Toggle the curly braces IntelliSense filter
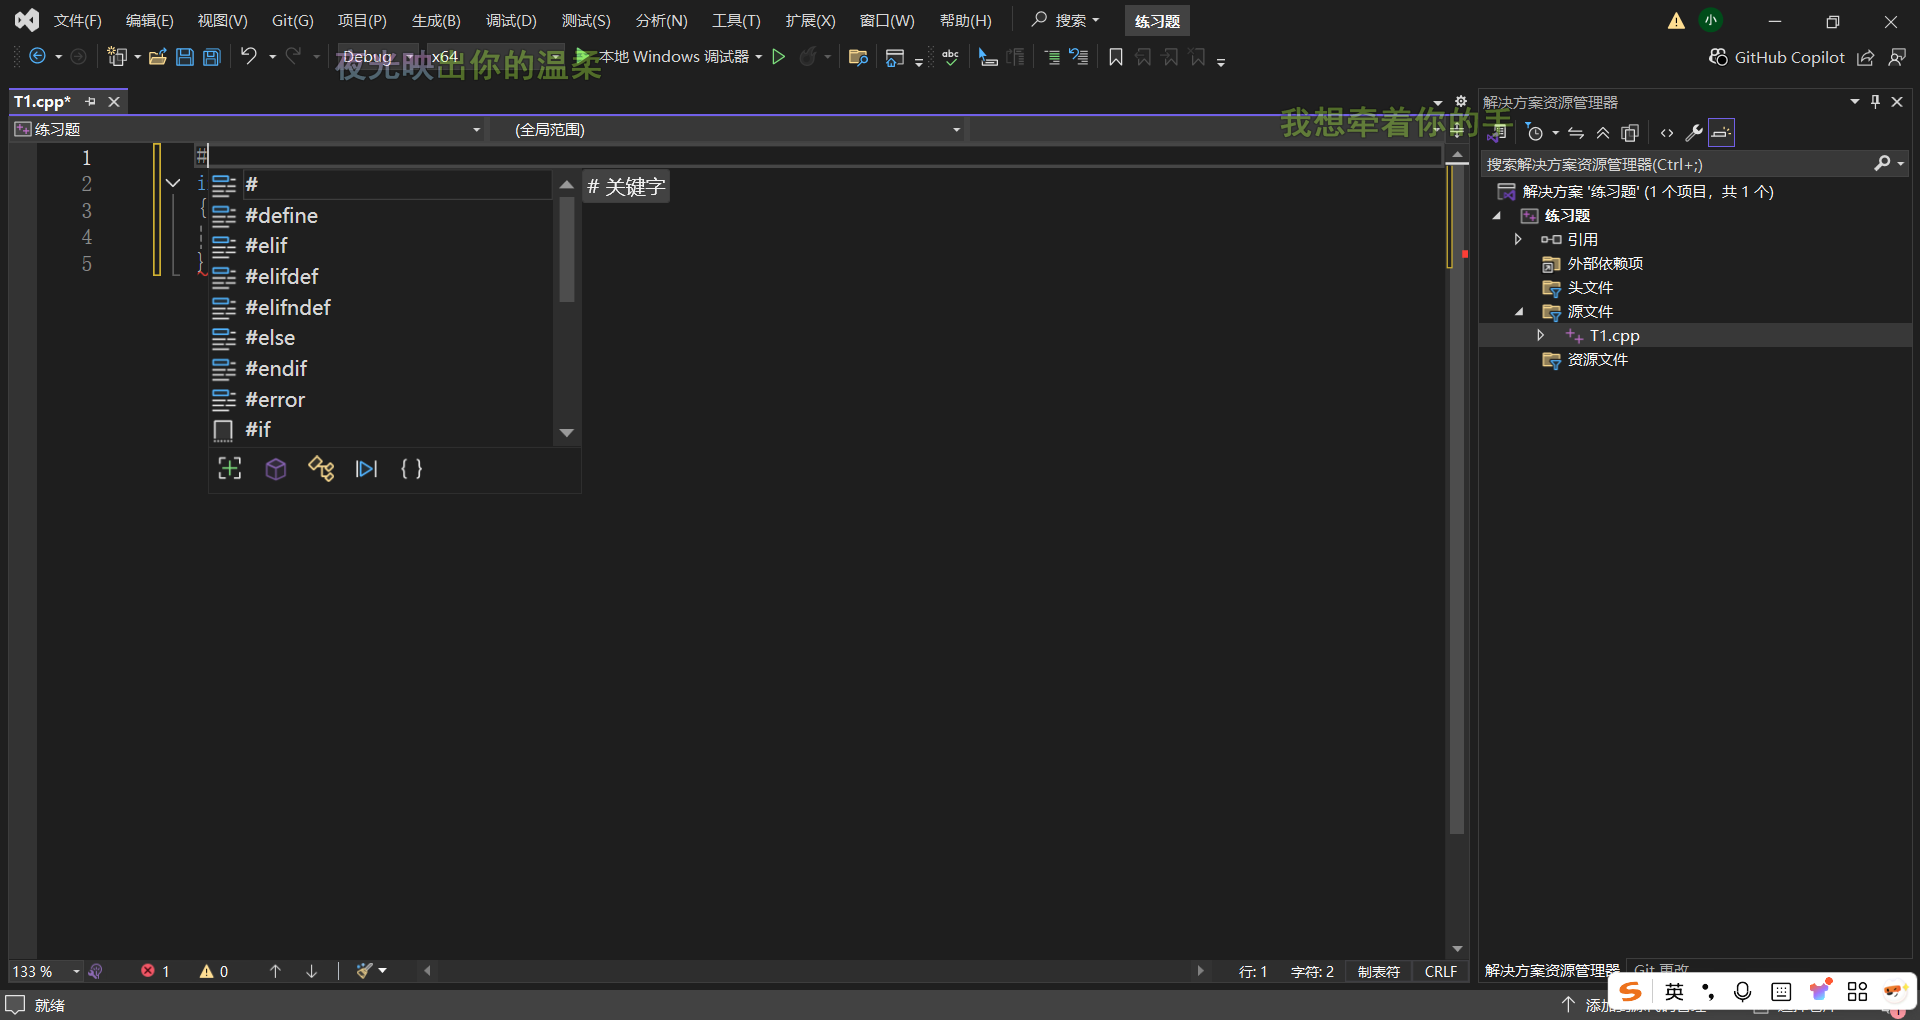1920x1020 pixels. [412, 469]
